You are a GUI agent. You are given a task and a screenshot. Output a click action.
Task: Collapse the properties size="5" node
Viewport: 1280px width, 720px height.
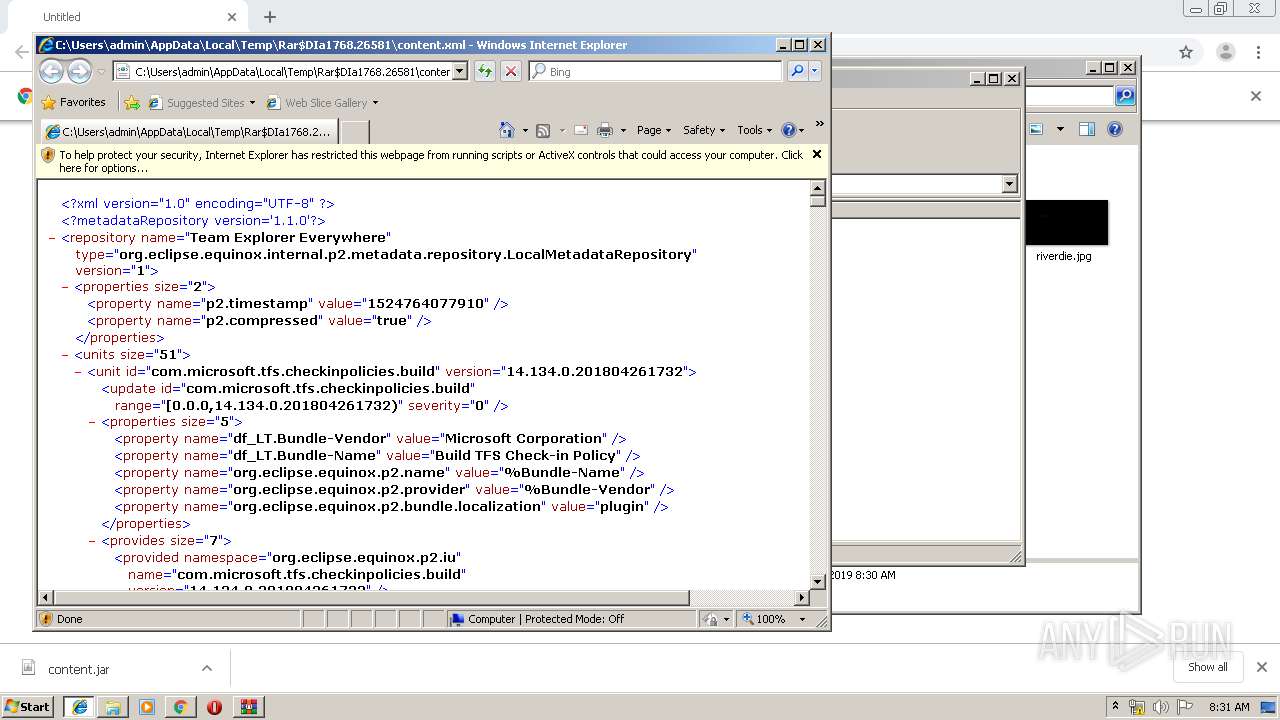[x=92, y=421]
